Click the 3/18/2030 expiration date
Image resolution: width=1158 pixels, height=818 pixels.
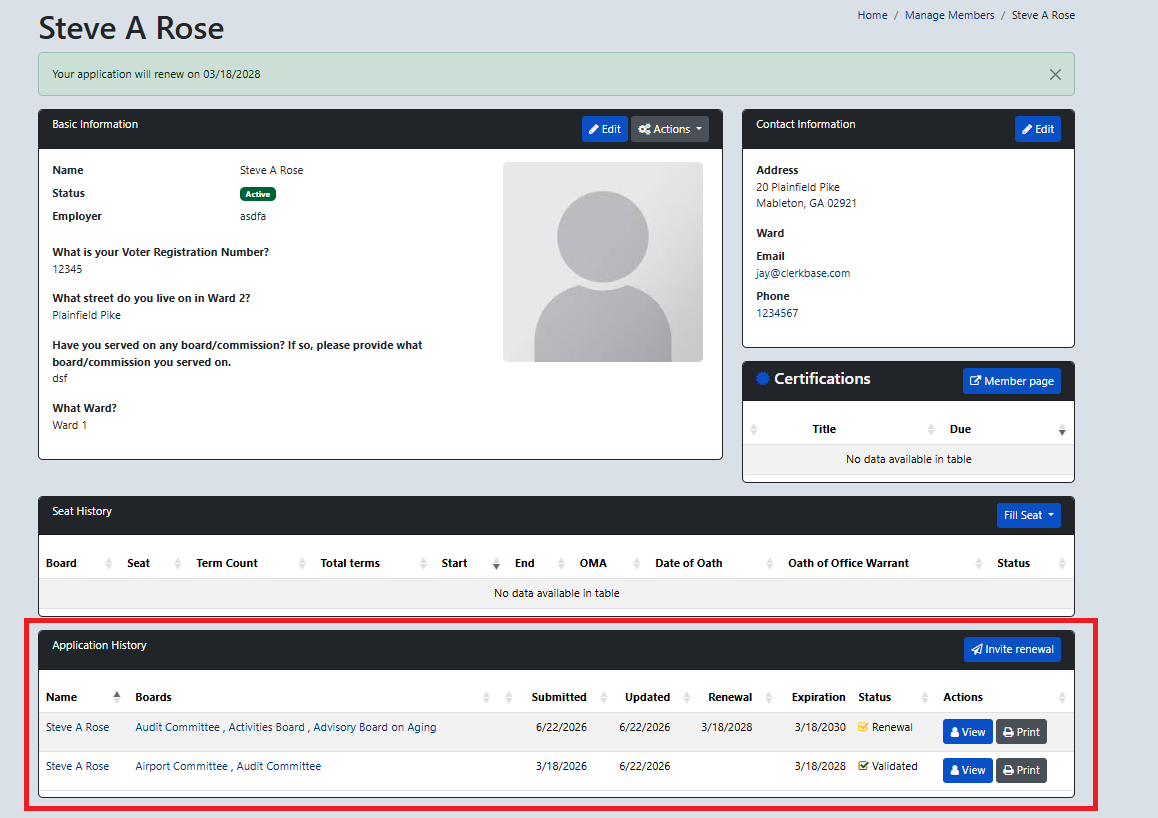820,727
